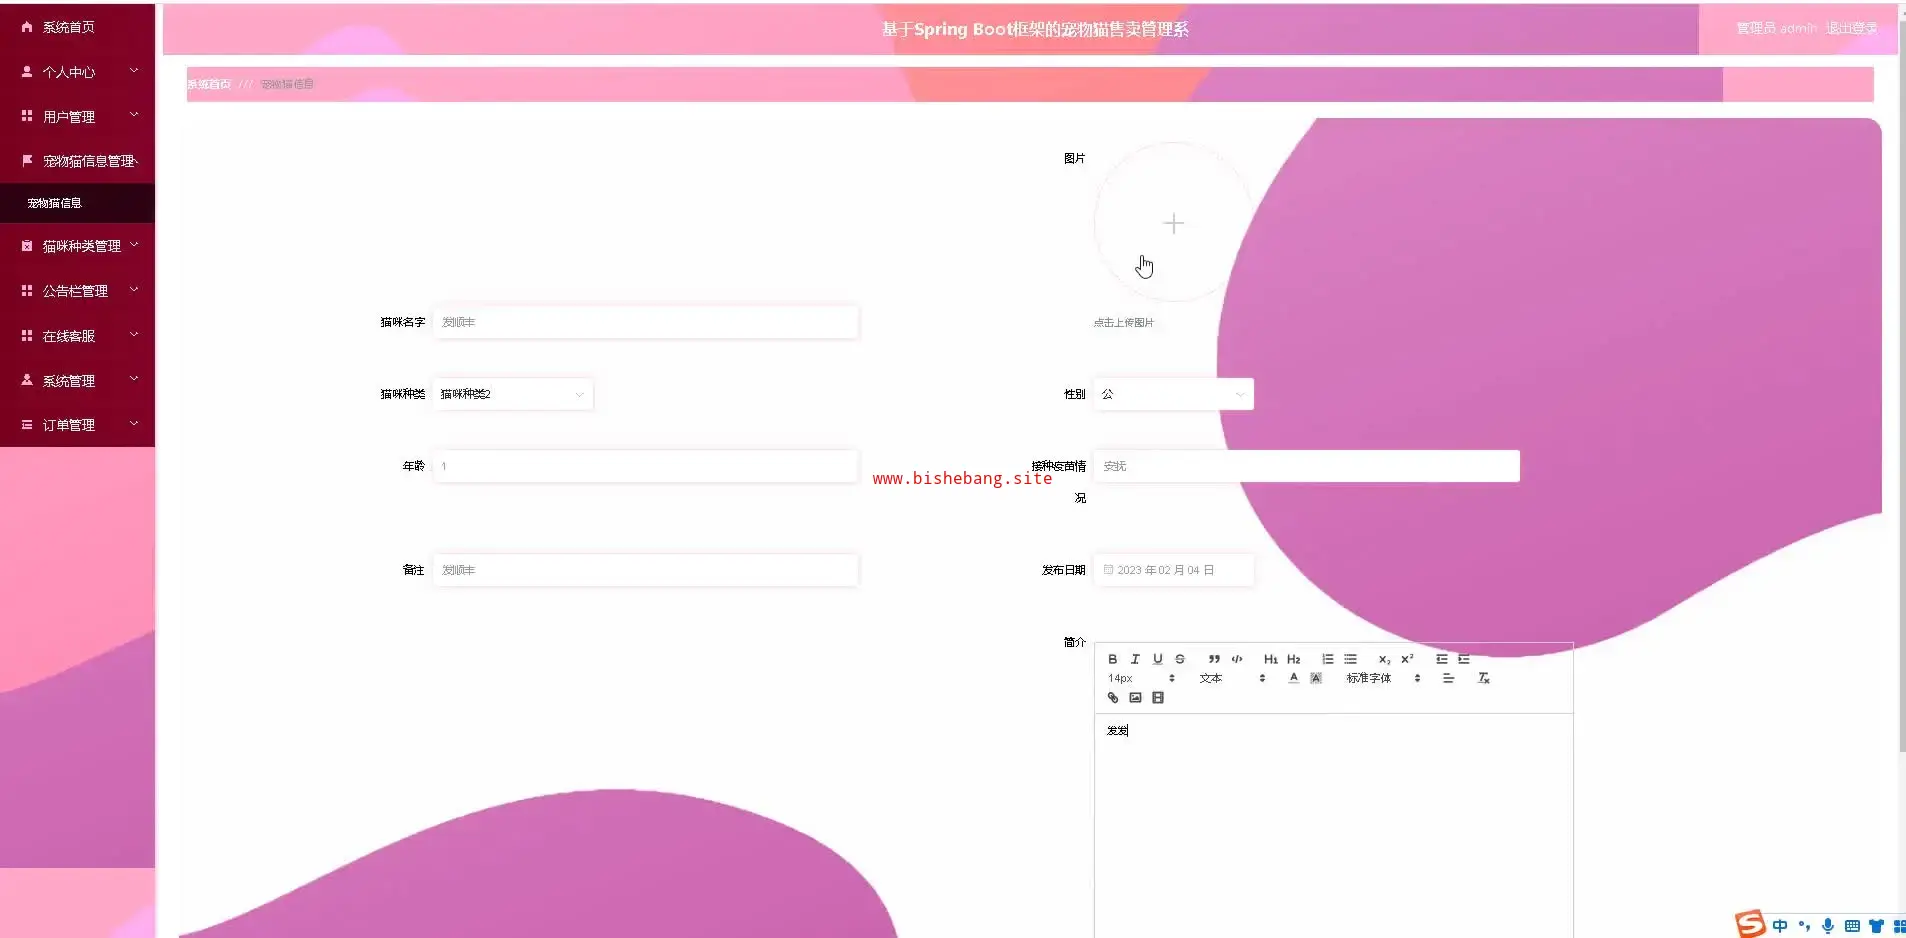Focus the 年龄 input field

pyautogui.click(x=645, y=466)
